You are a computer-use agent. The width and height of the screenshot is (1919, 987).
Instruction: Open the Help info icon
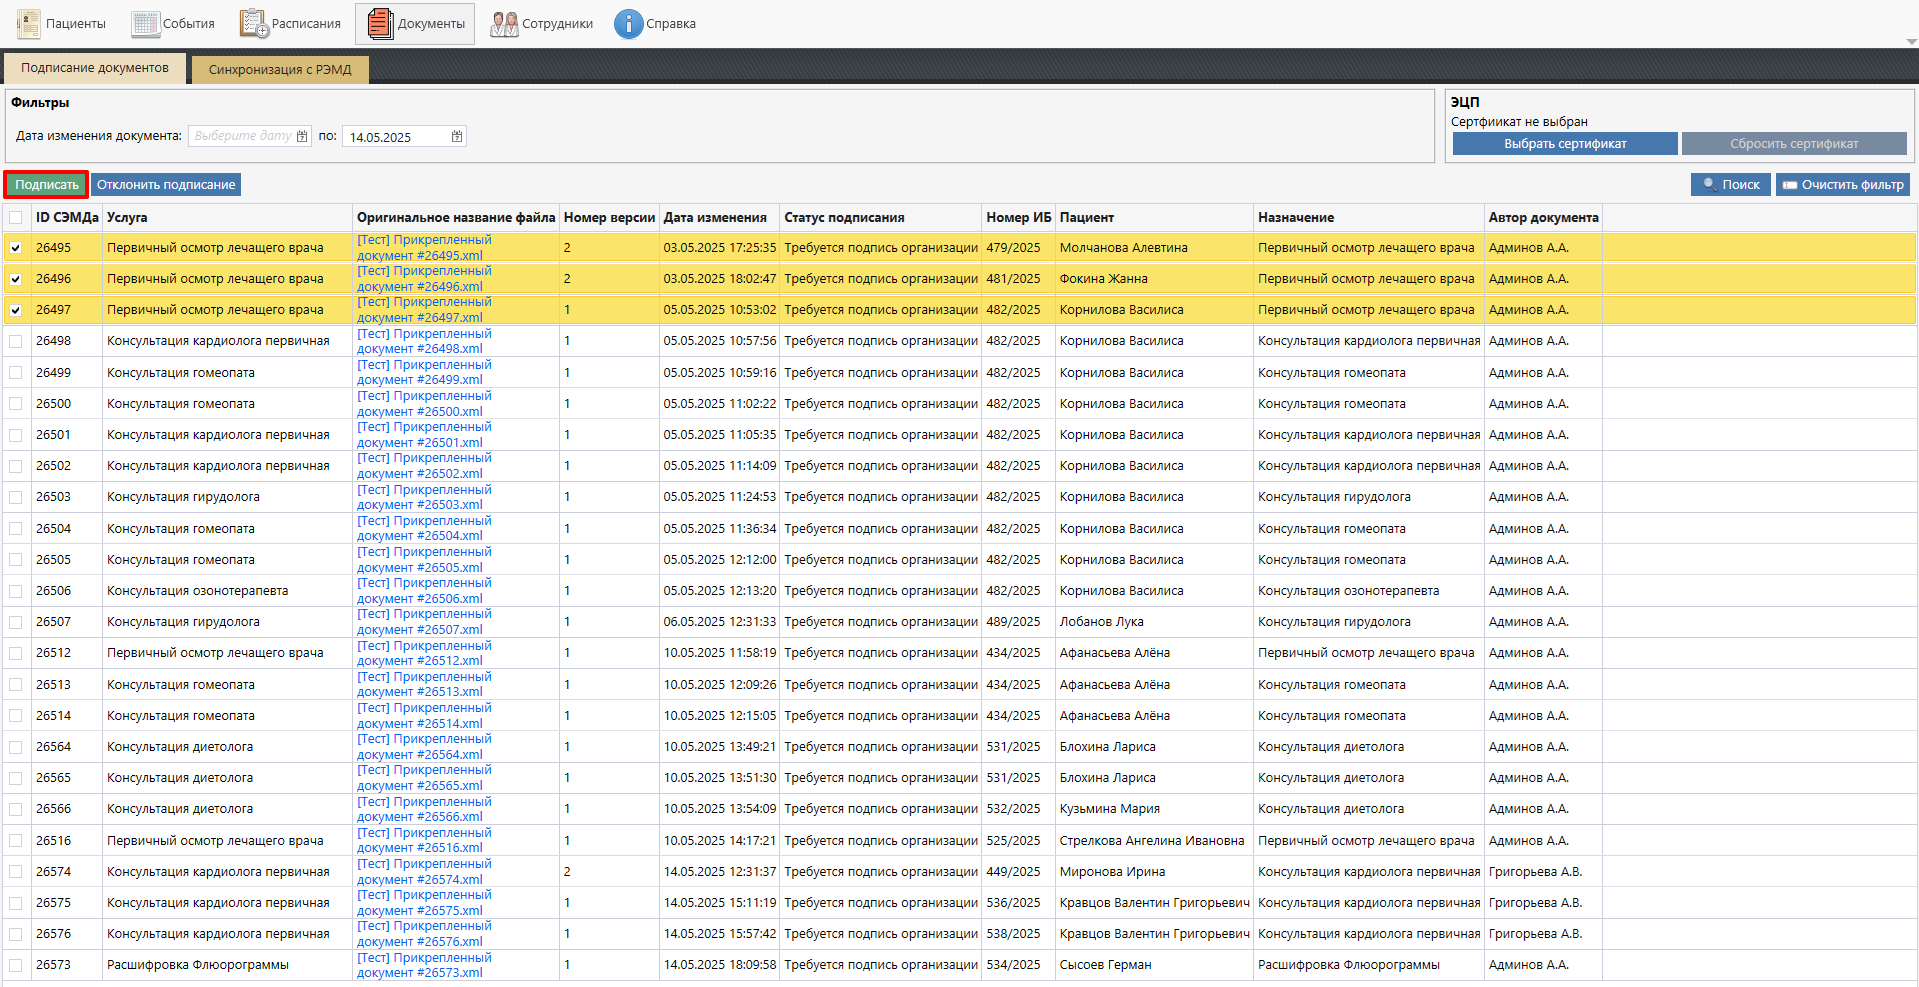[628, 24]
